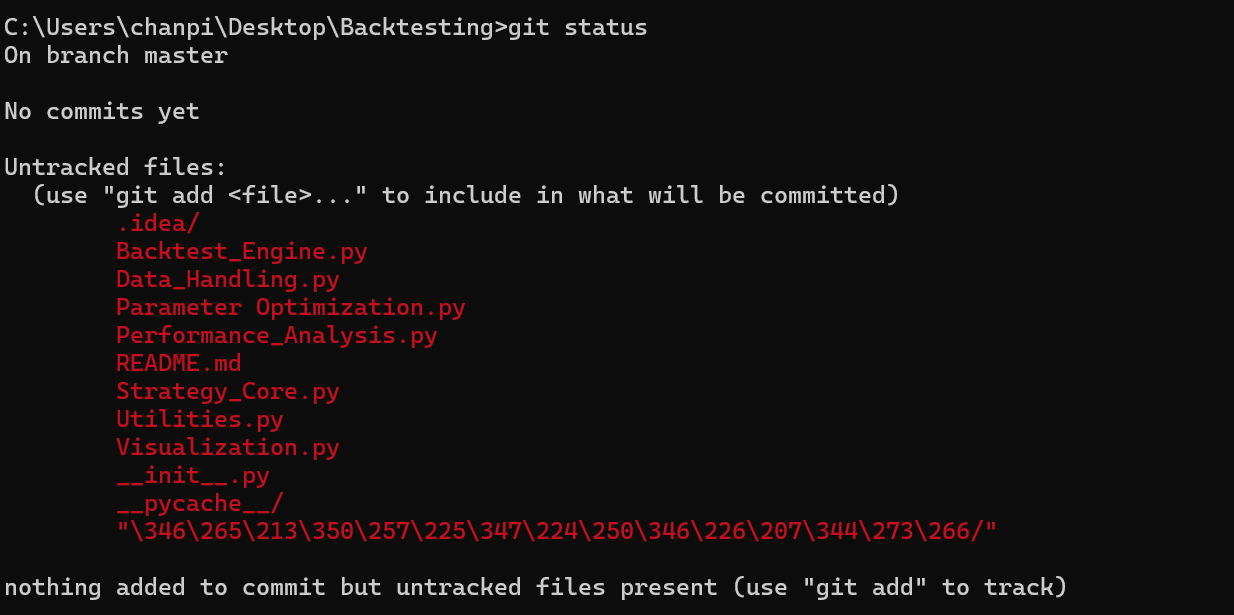The height and width of the screenshot is (615, 1234).
Task: Click the octal-escaped folder name in quotes
Action: (556, 531)
